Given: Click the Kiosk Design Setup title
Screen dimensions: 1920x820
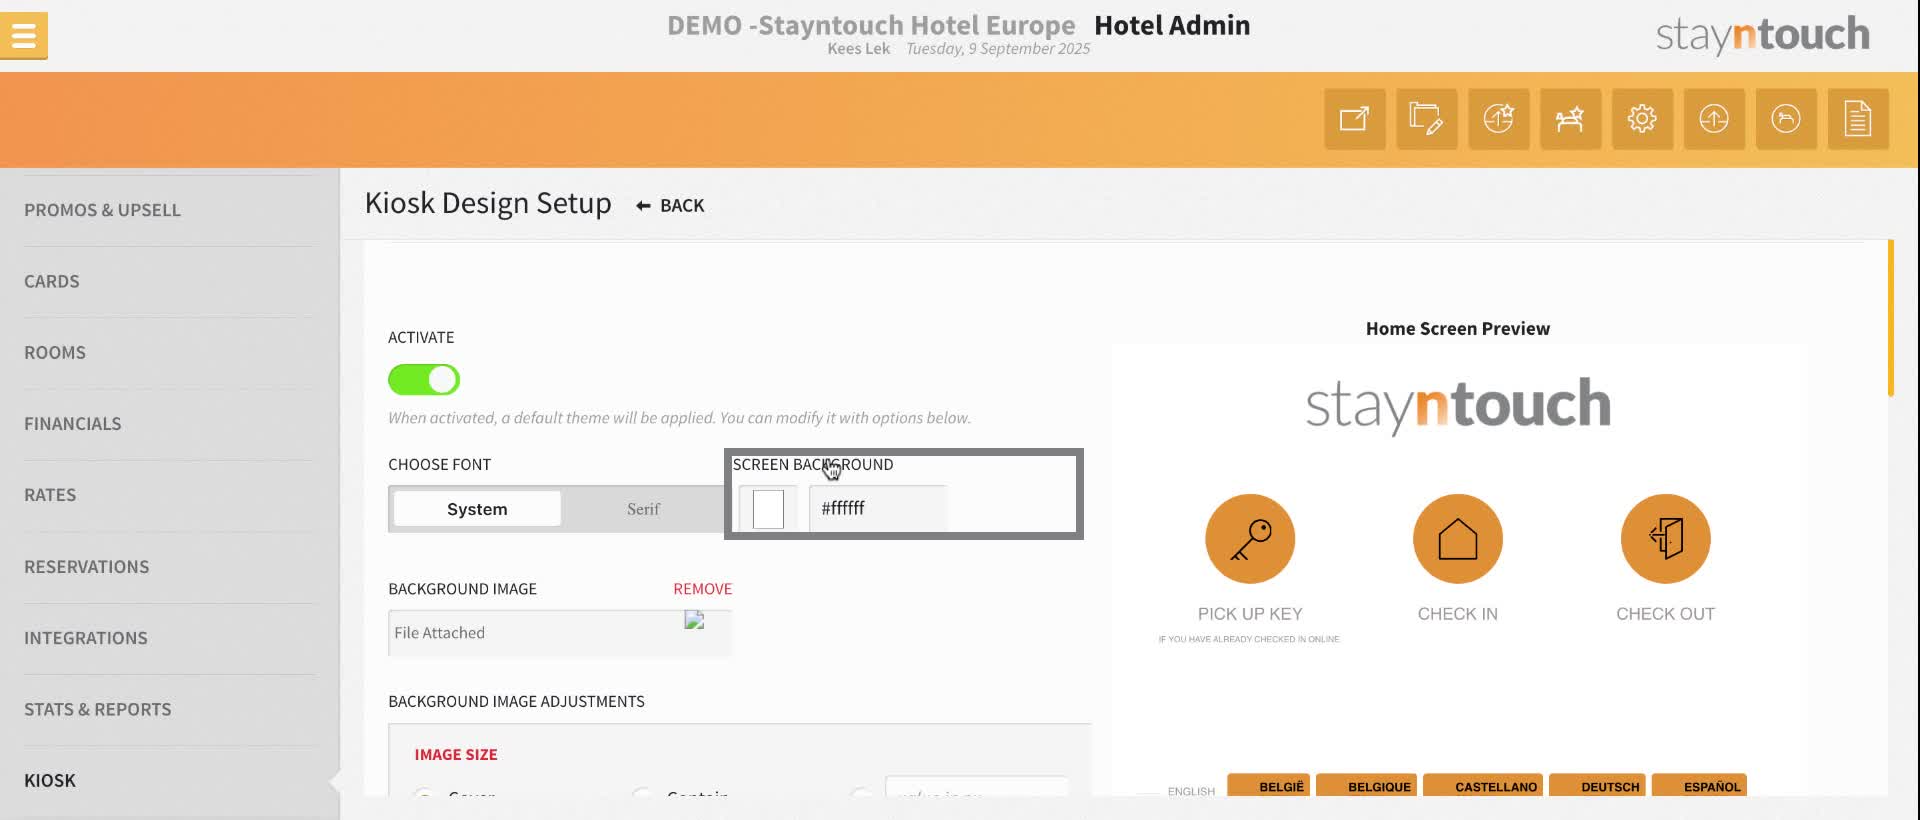Looking at the screenshot, I should point(488,203).
